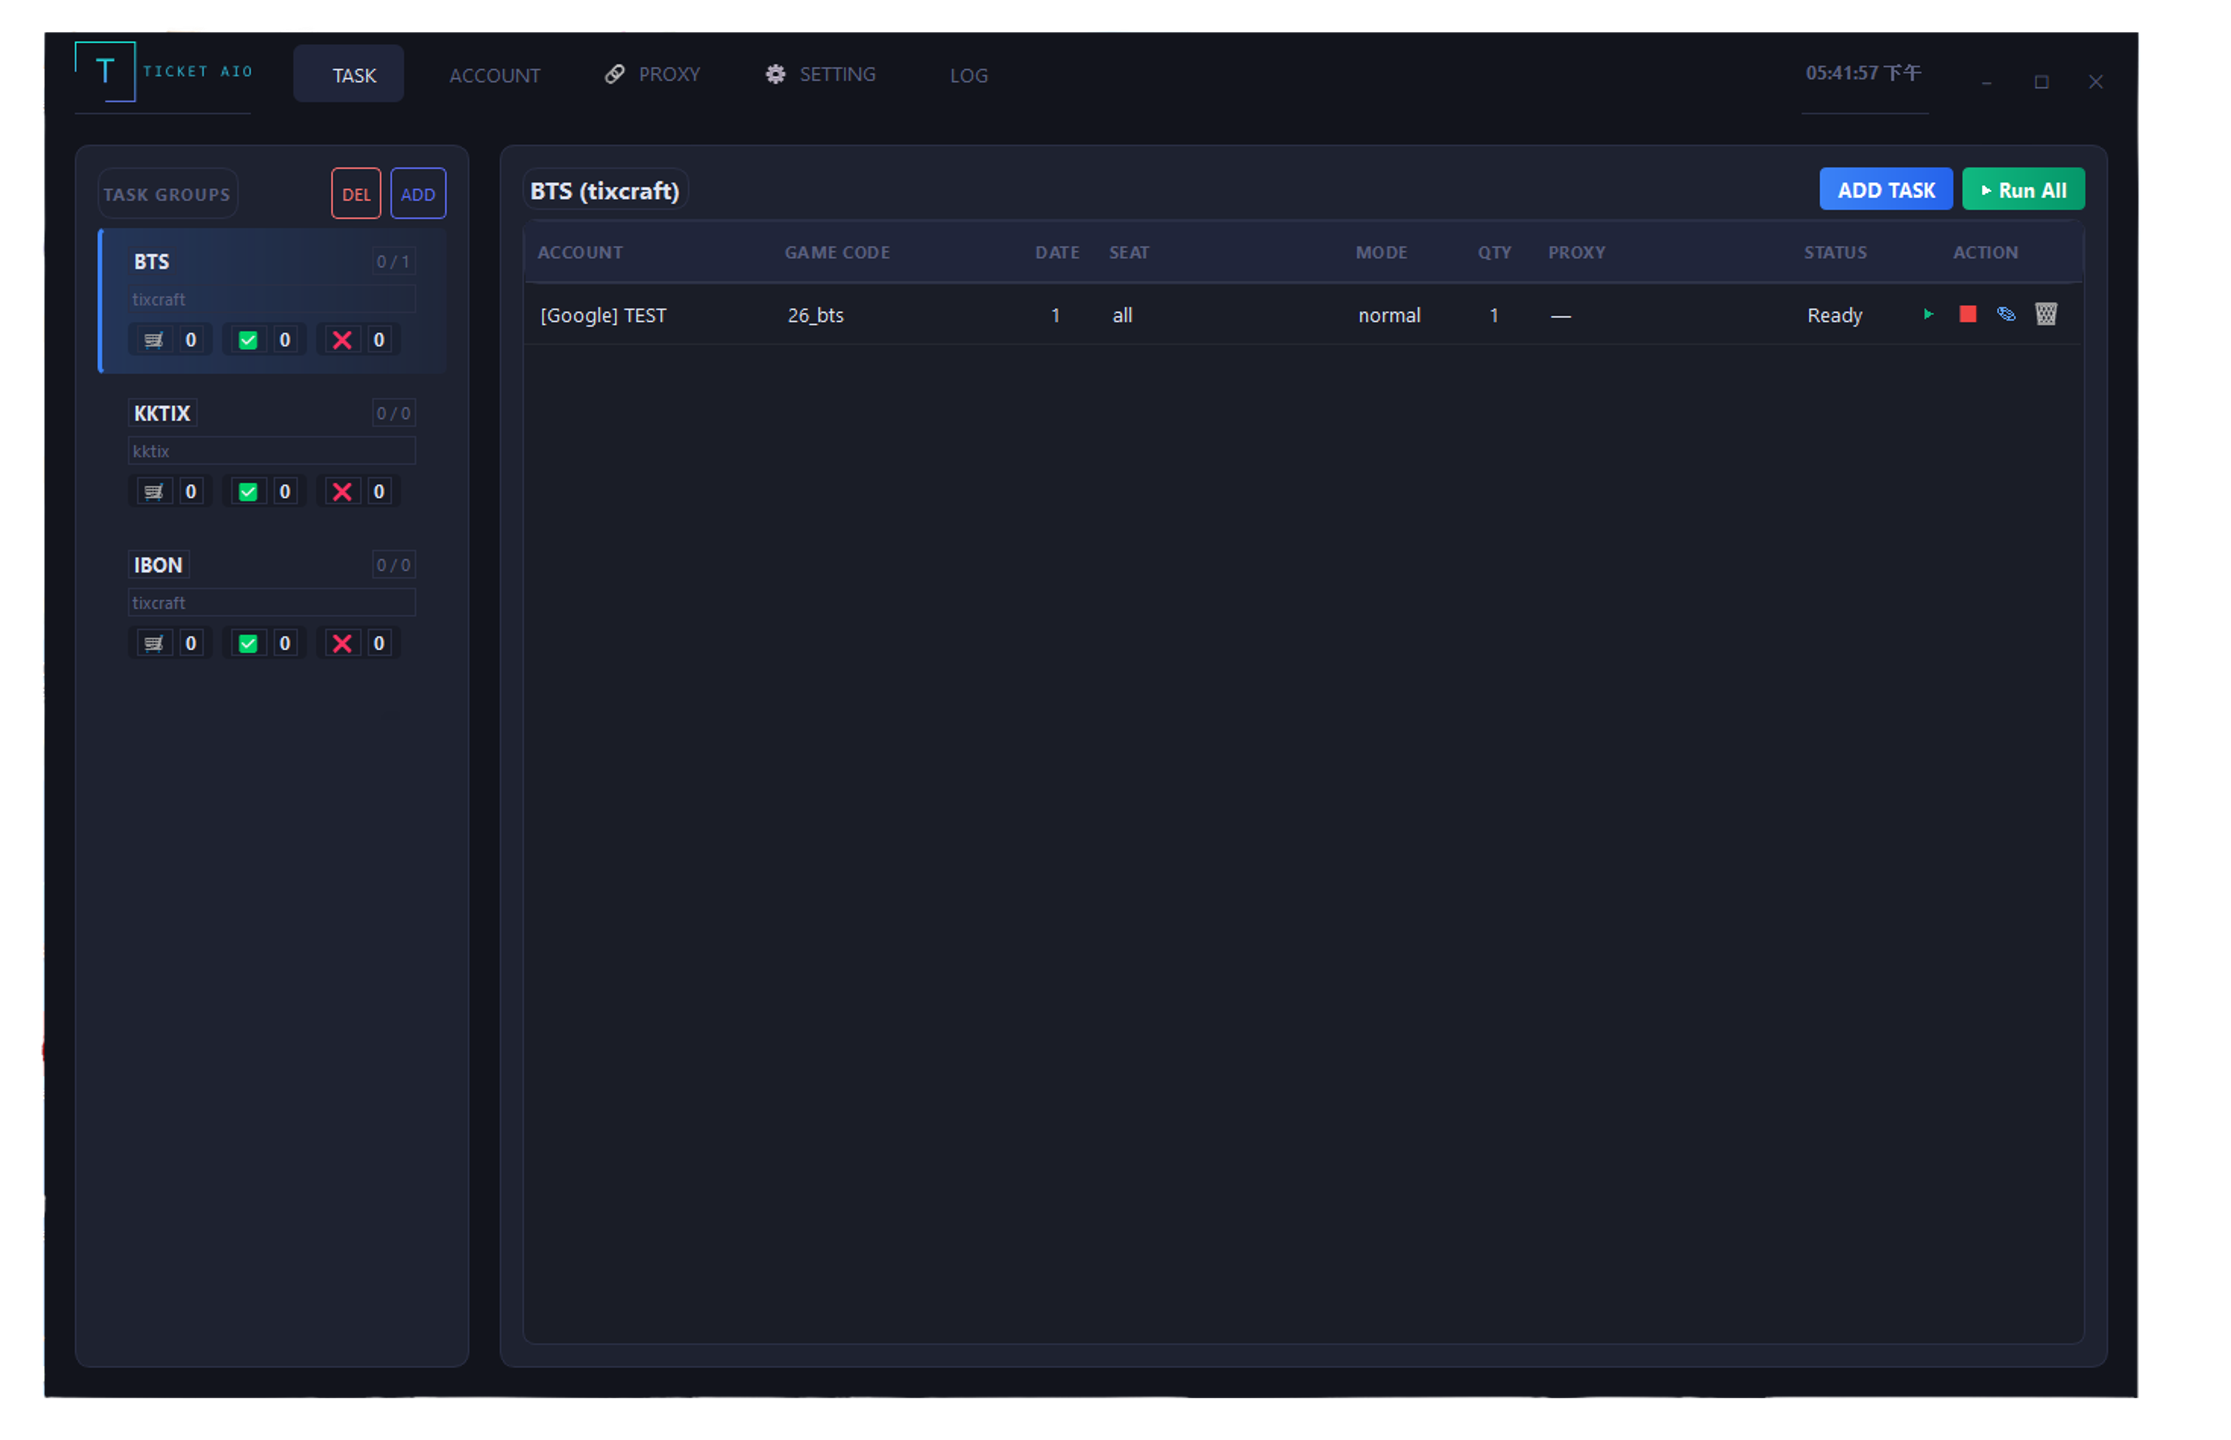Click the BTS (tixcraft) group title

(x=605, y=191)
